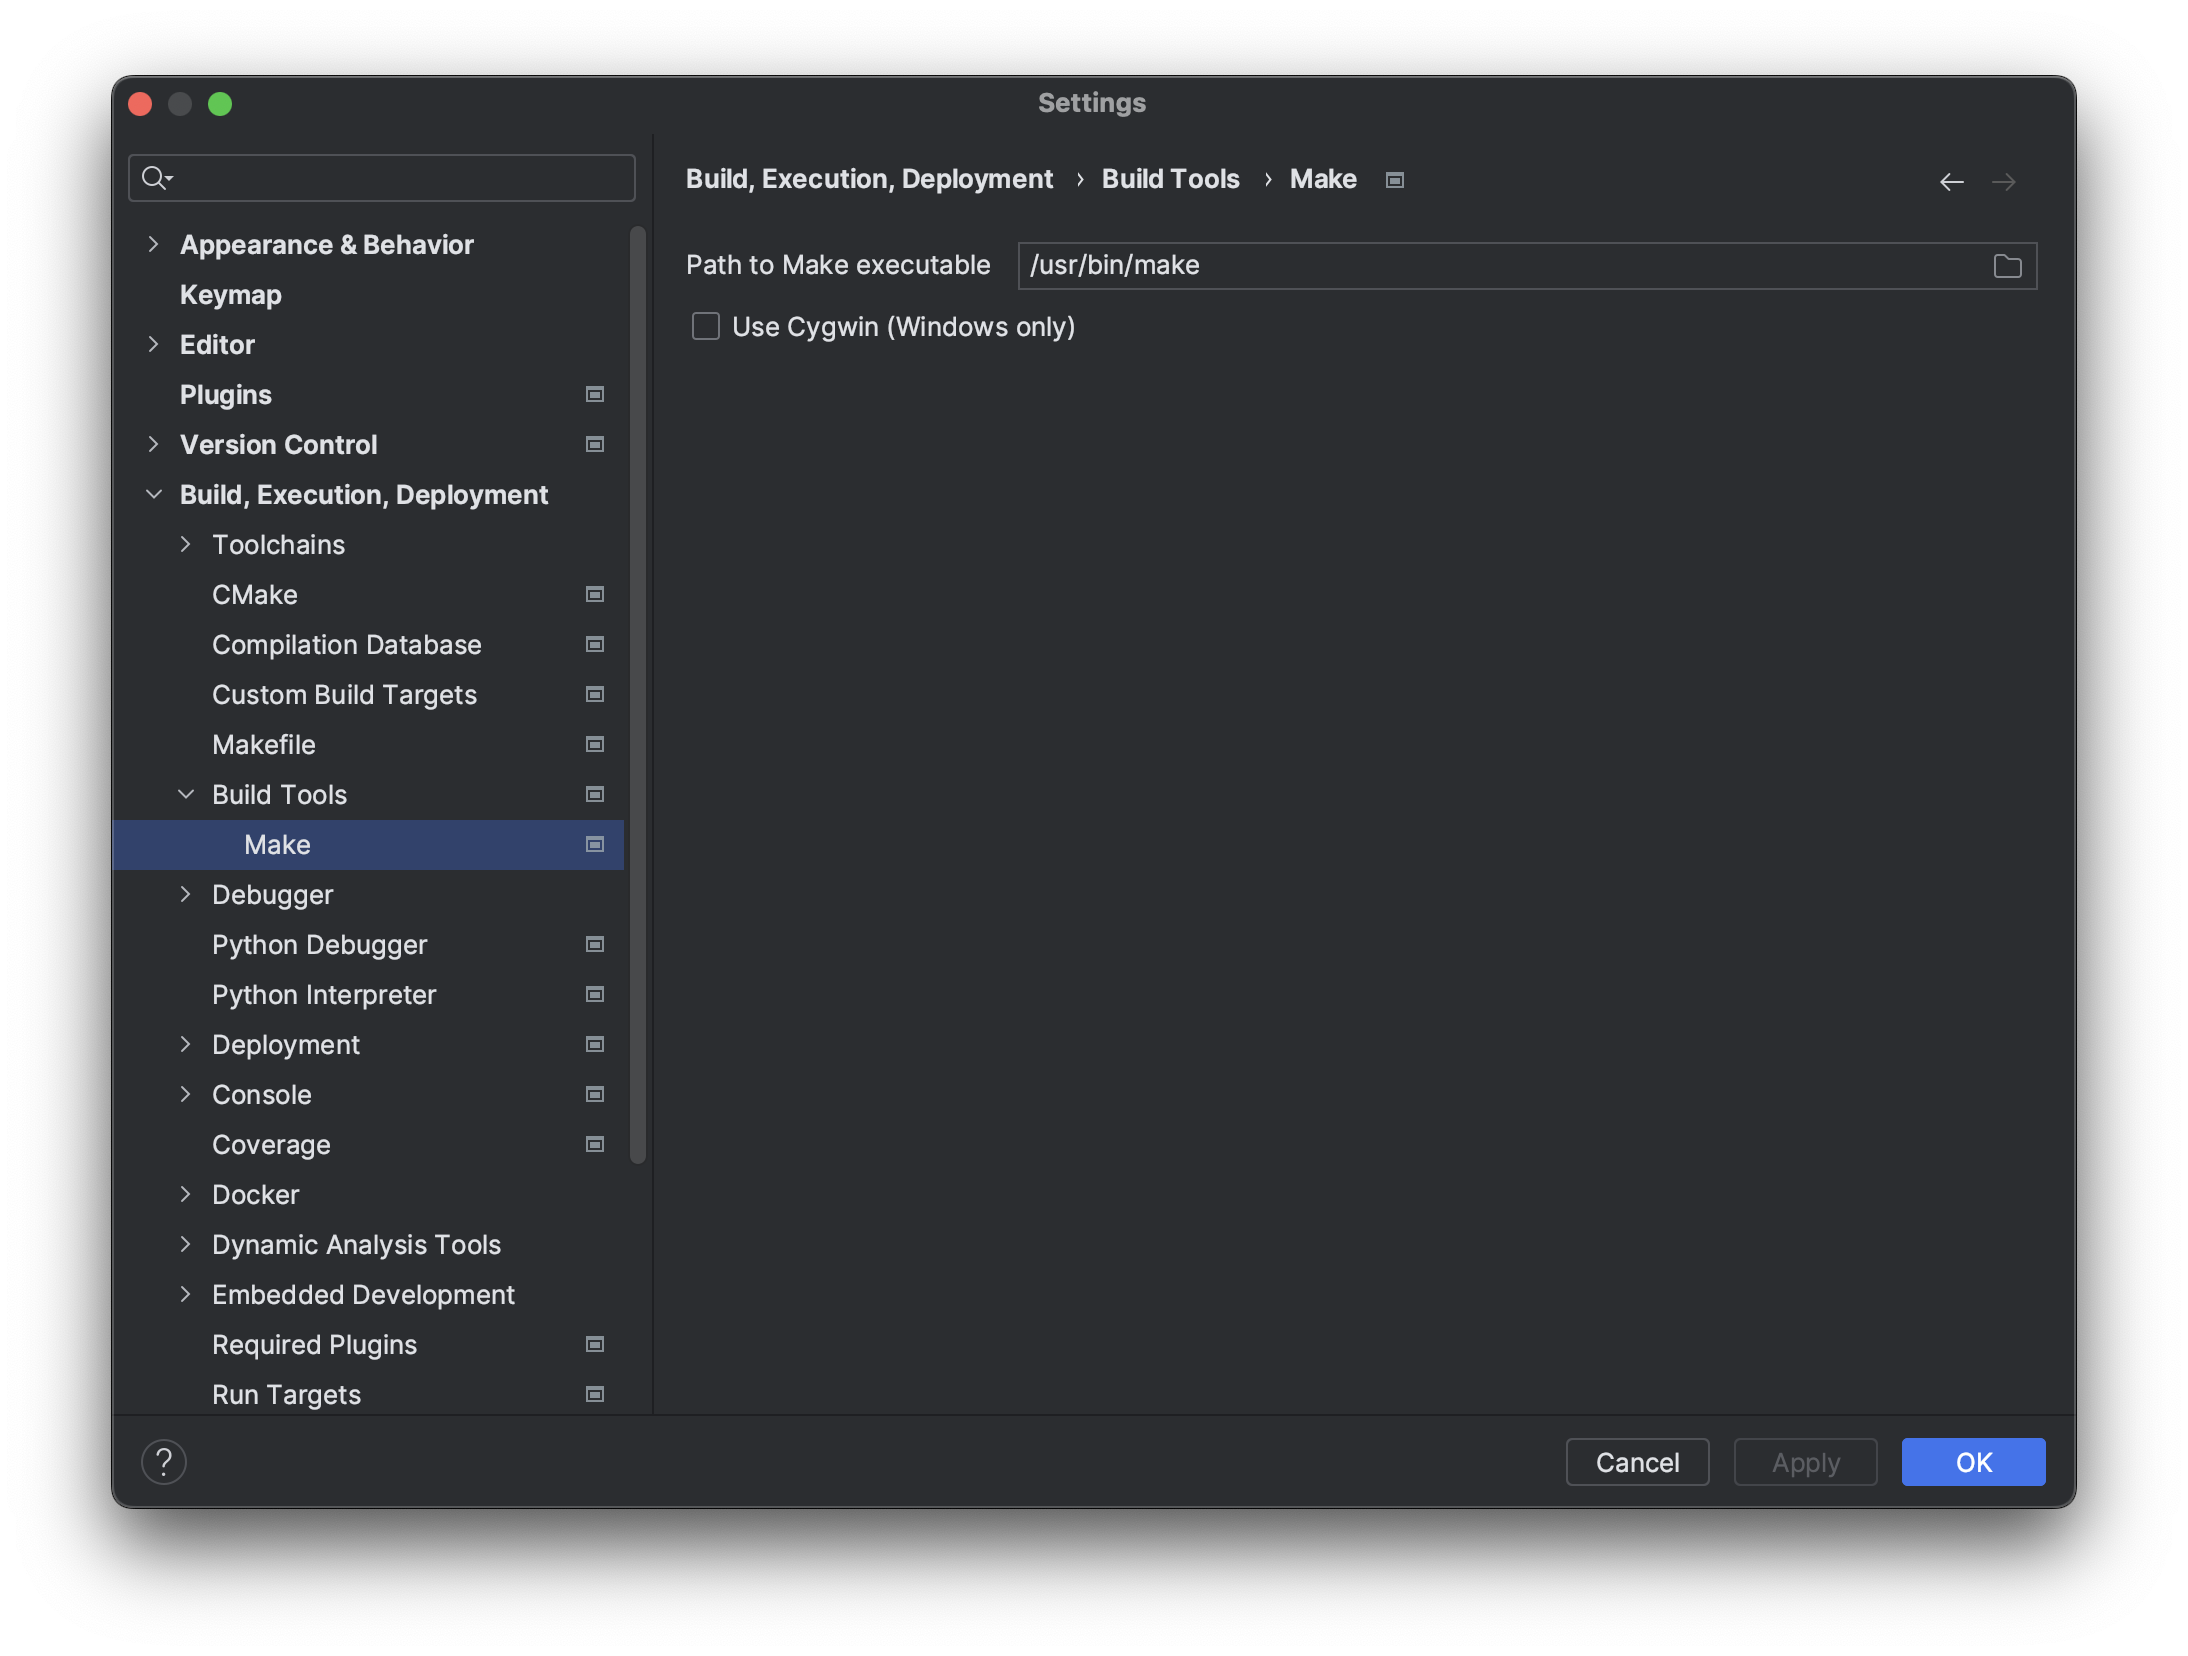2188x1656 pixels.
Task: Click project-level icon next to Plugins
Action: click(594, 394)
